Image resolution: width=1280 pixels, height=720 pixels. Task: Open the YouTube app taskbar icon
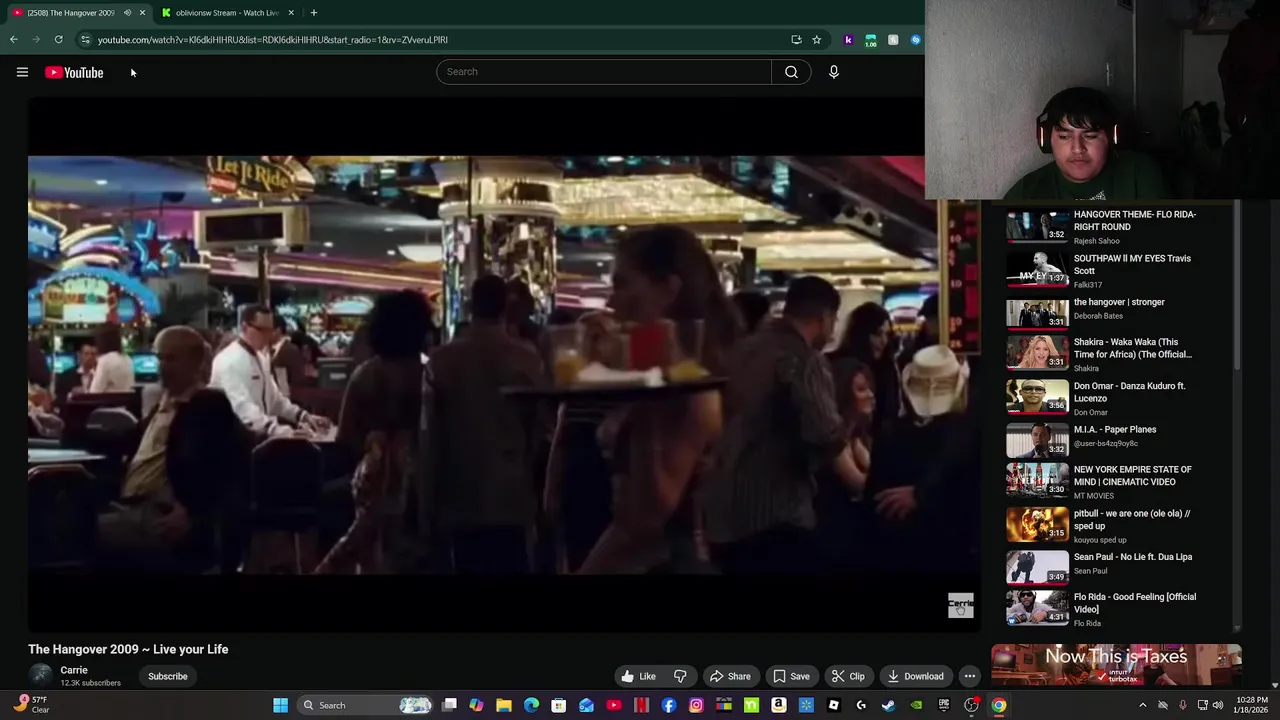(614, 705)
